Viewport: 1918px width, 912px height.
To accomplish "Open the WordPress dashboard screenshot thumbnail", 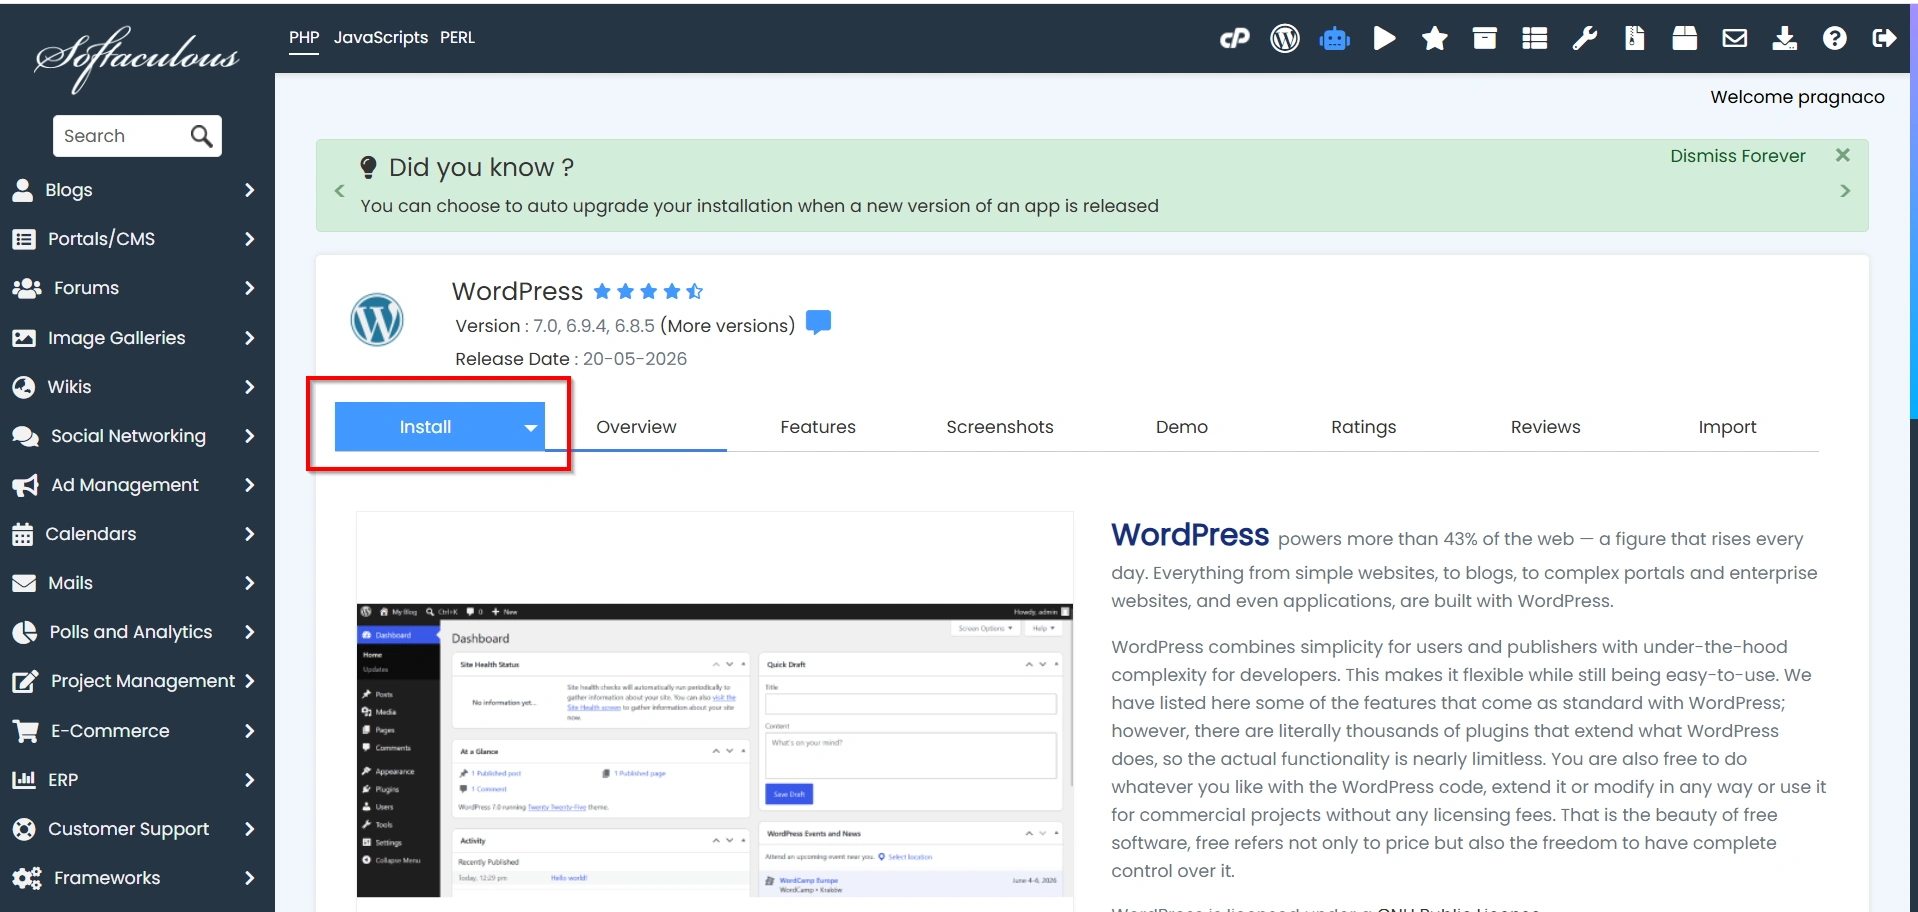I will click(714, 750).
